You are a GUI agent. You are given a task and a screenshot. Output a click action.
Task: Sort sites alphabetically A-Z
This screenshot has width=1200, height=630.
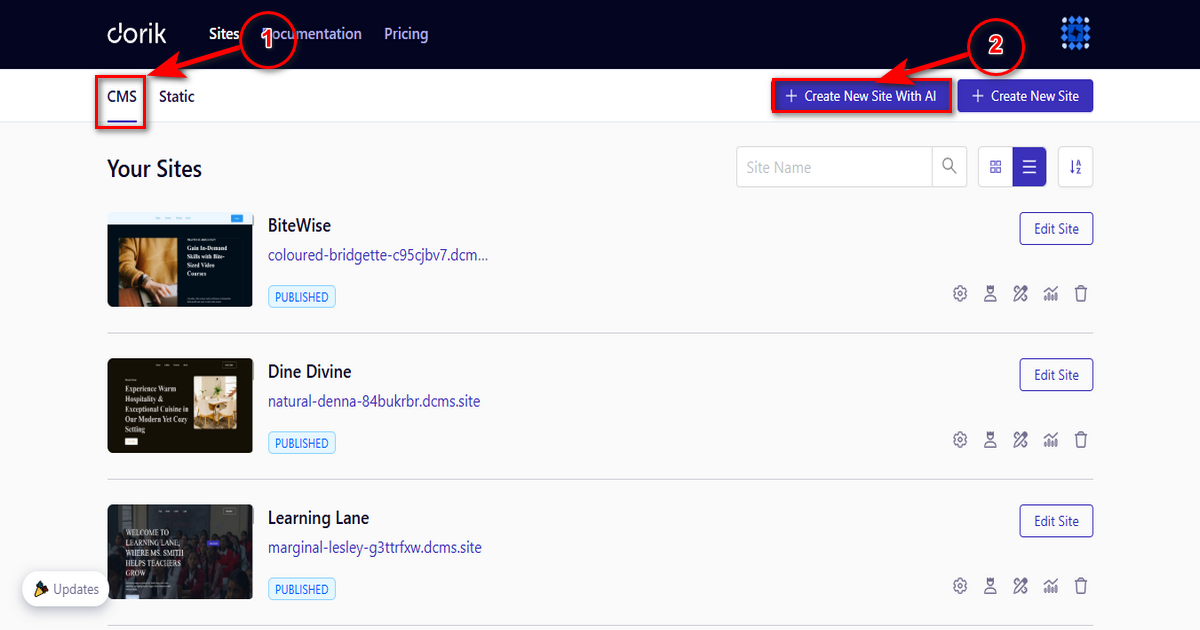tap(1075, 167)
